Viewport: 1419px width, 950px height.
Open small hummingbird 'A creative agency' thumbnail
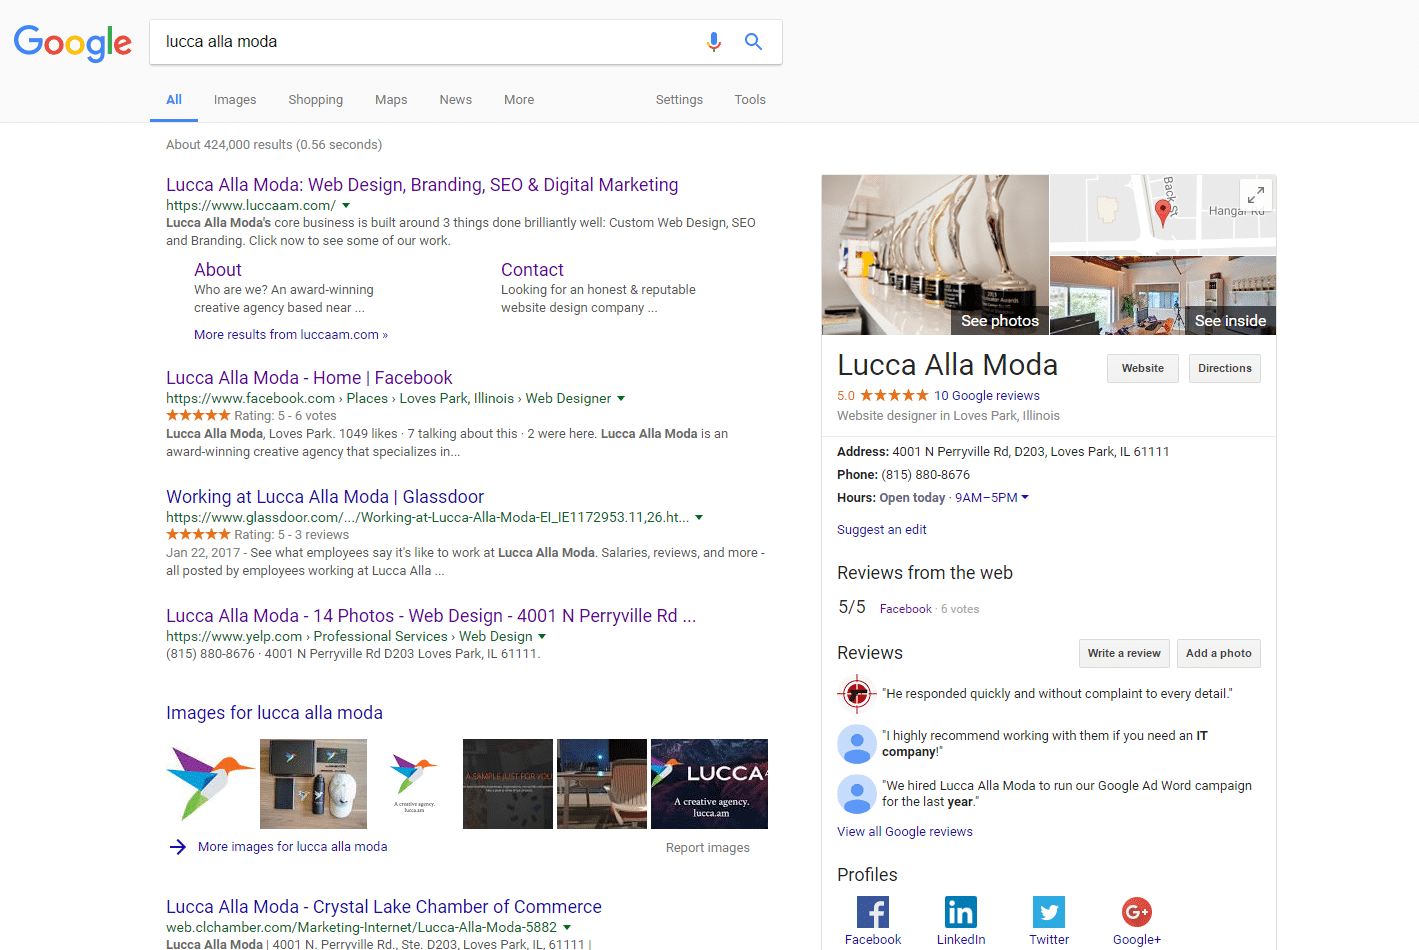(x=414, y=784)
